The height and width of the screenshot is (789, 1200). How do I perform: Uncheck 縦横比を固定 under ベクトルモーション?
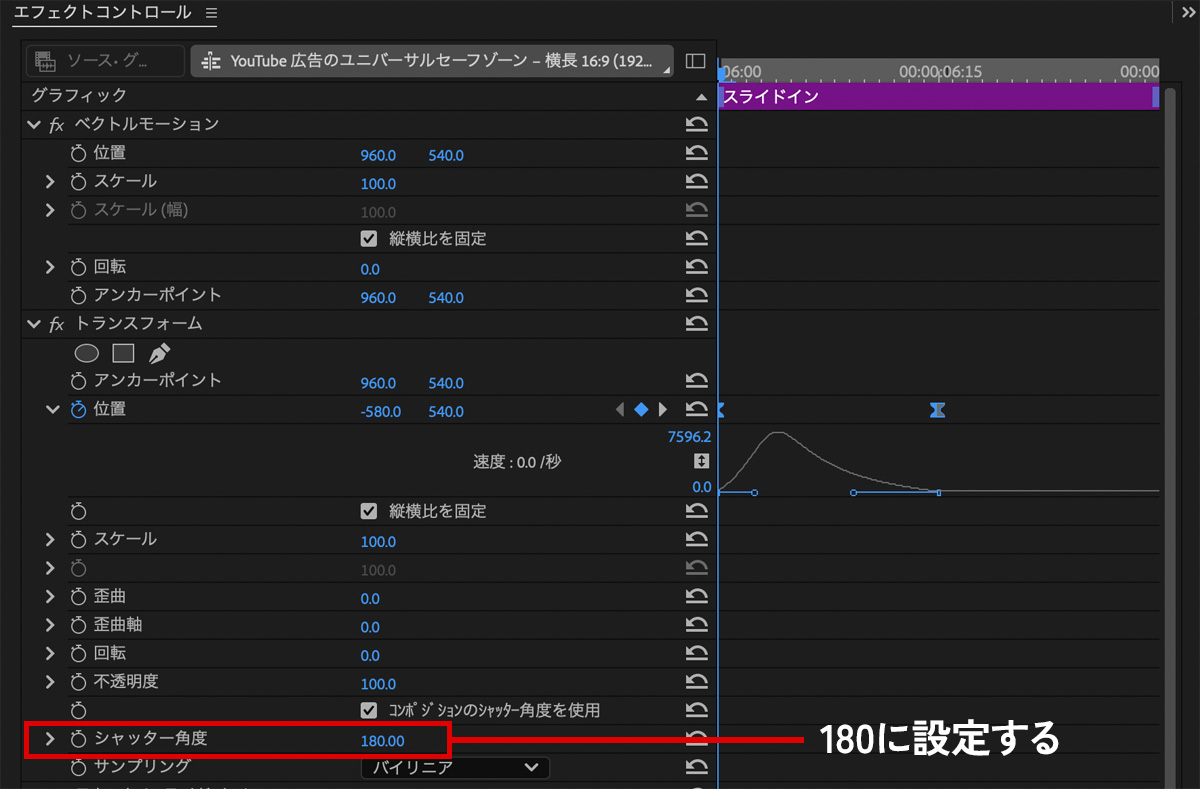(x=369, y=240)
